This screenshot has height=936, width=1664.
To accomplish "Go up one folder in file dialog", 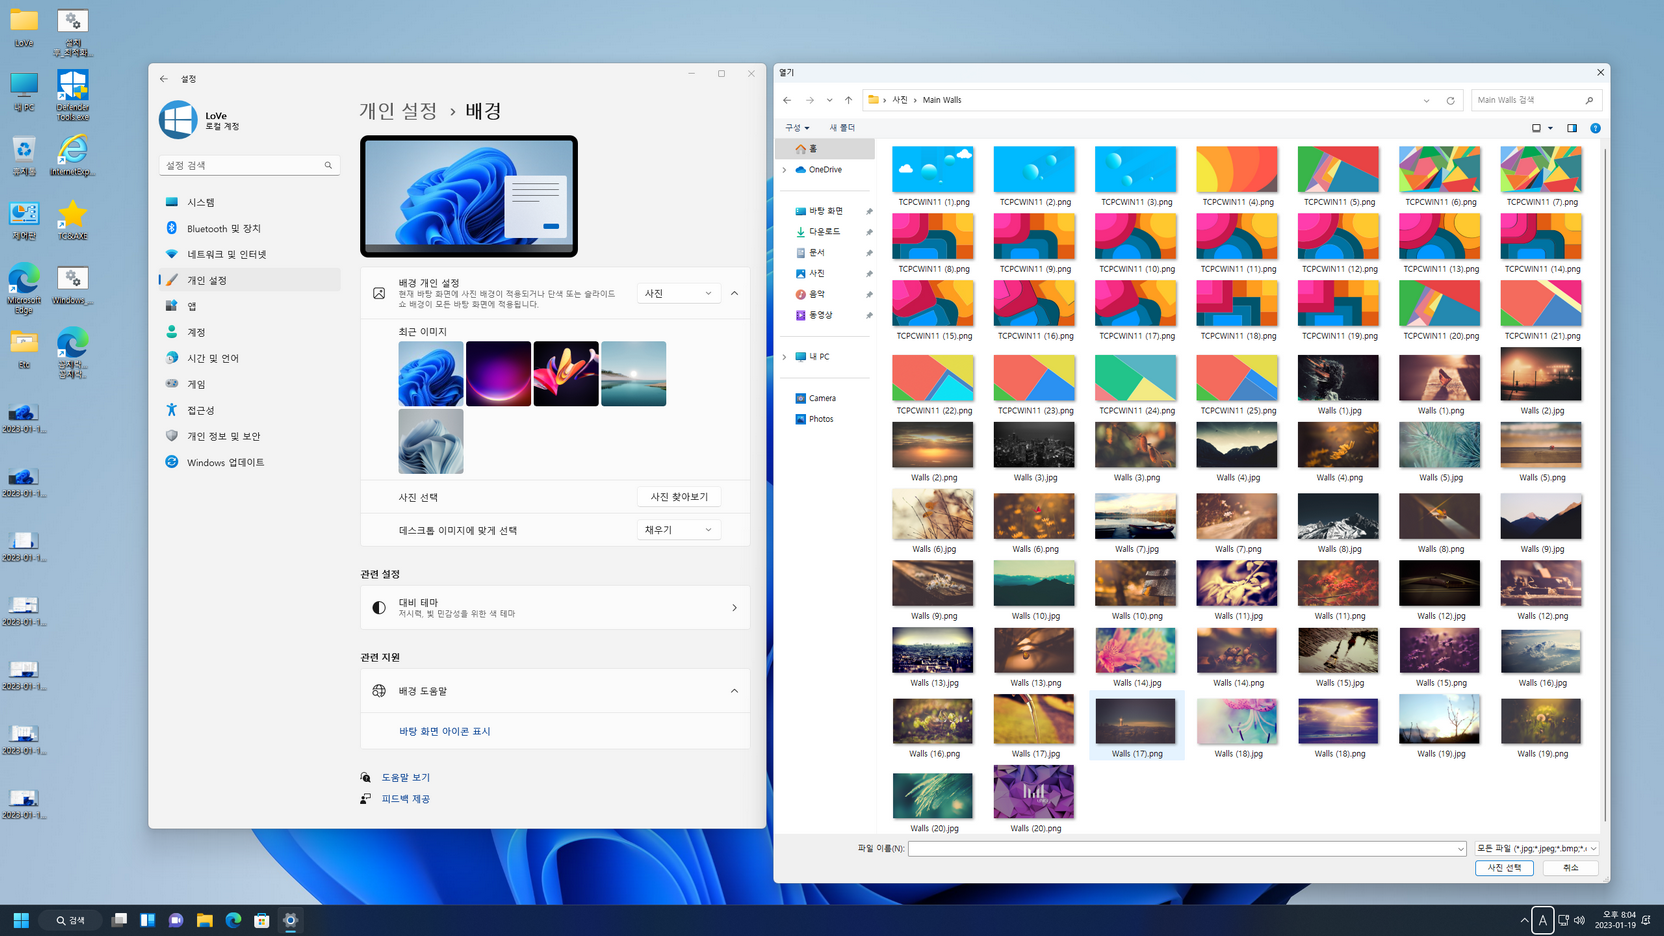I will coord(848,100).
